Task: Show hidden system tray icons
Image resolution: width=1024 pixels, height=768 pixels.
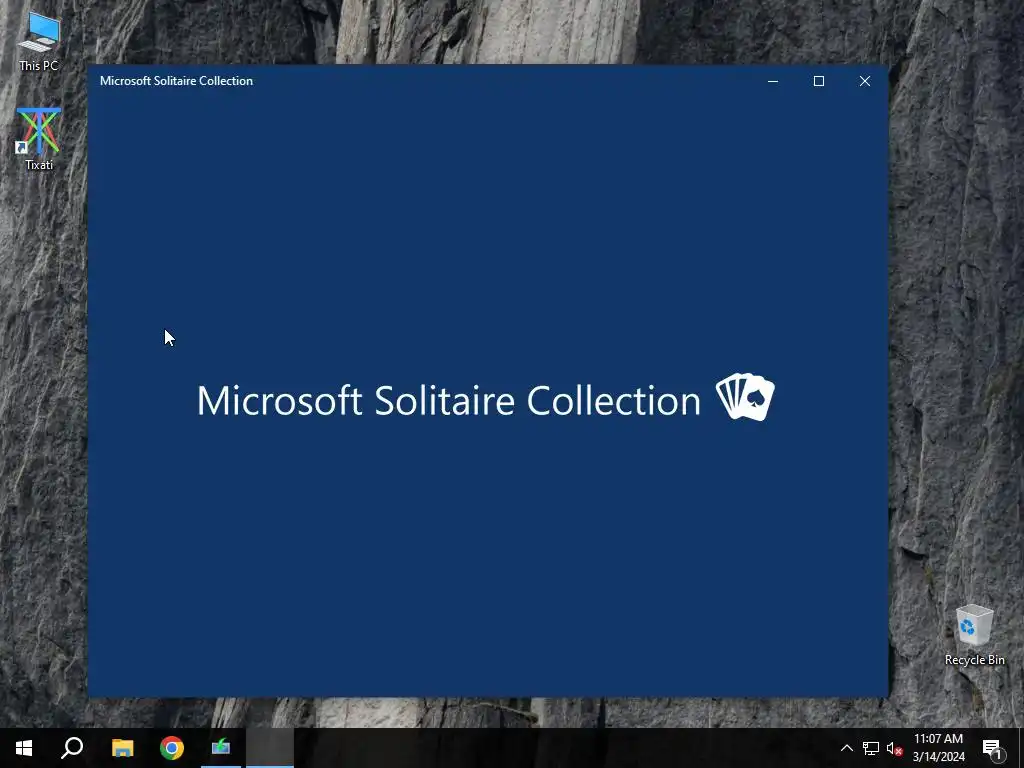Action: point(846,748)
